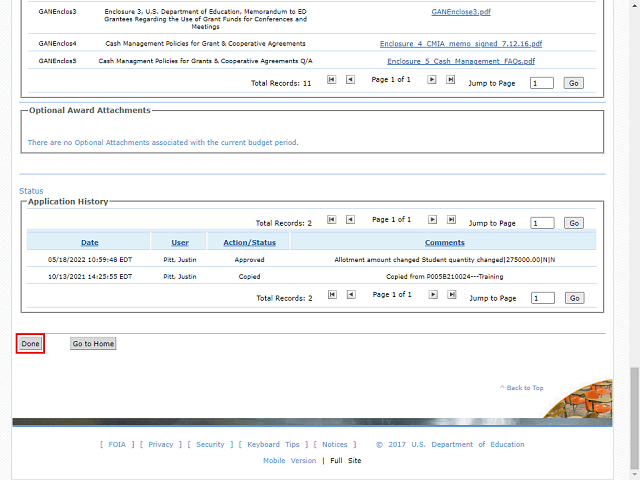
Task: Go to last page in bottom Application History pager
Action: [451, 295]
